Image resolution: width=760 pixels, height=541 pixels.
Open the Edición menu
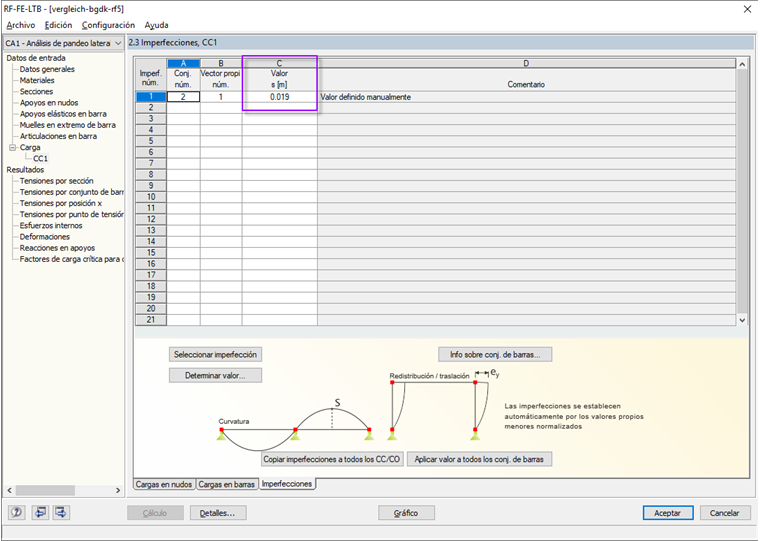(58, 25)
